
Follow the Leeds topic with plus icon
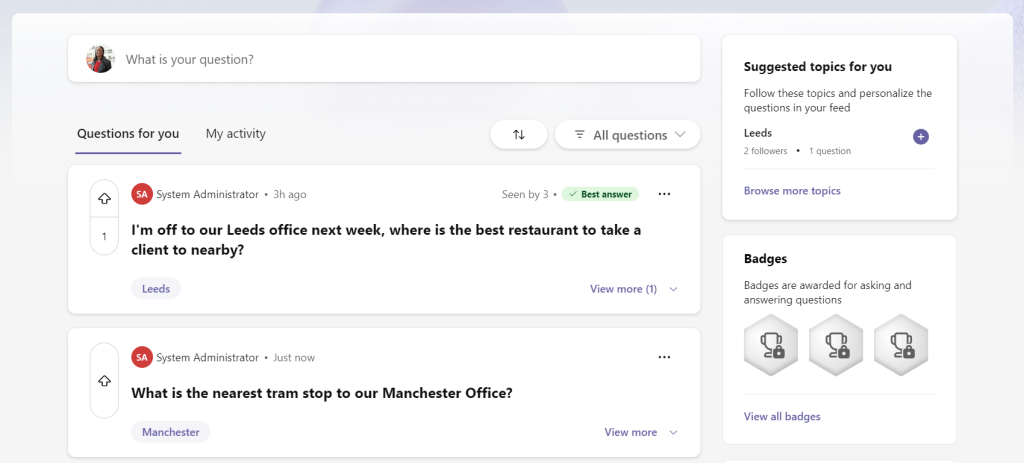pos(921,136)
